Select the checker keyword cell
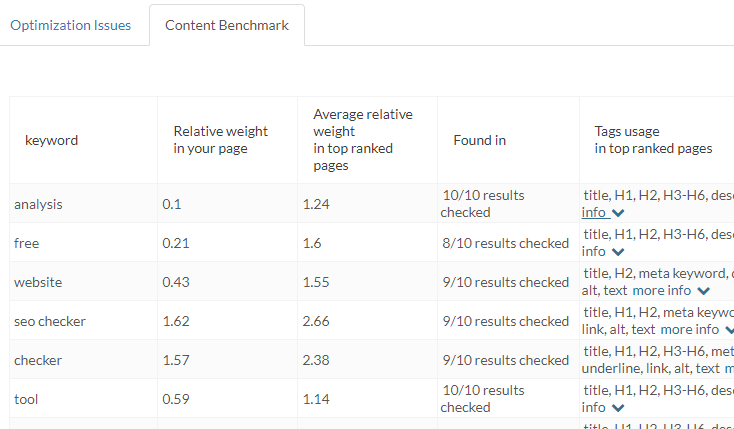This screenshot has height=429, width=734. (x=83, y=360)
